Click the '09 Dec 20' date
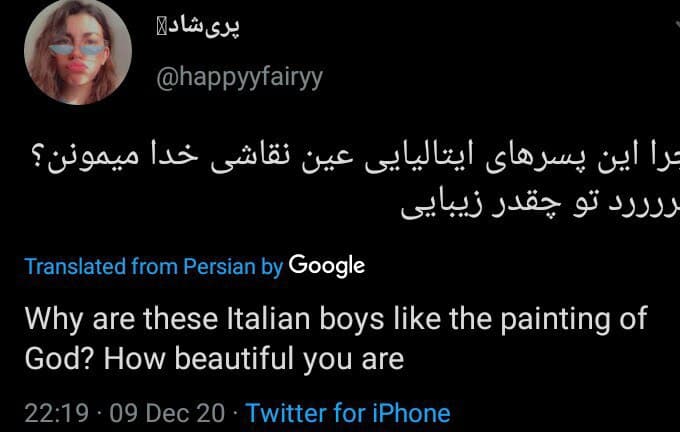 [167, 413]
